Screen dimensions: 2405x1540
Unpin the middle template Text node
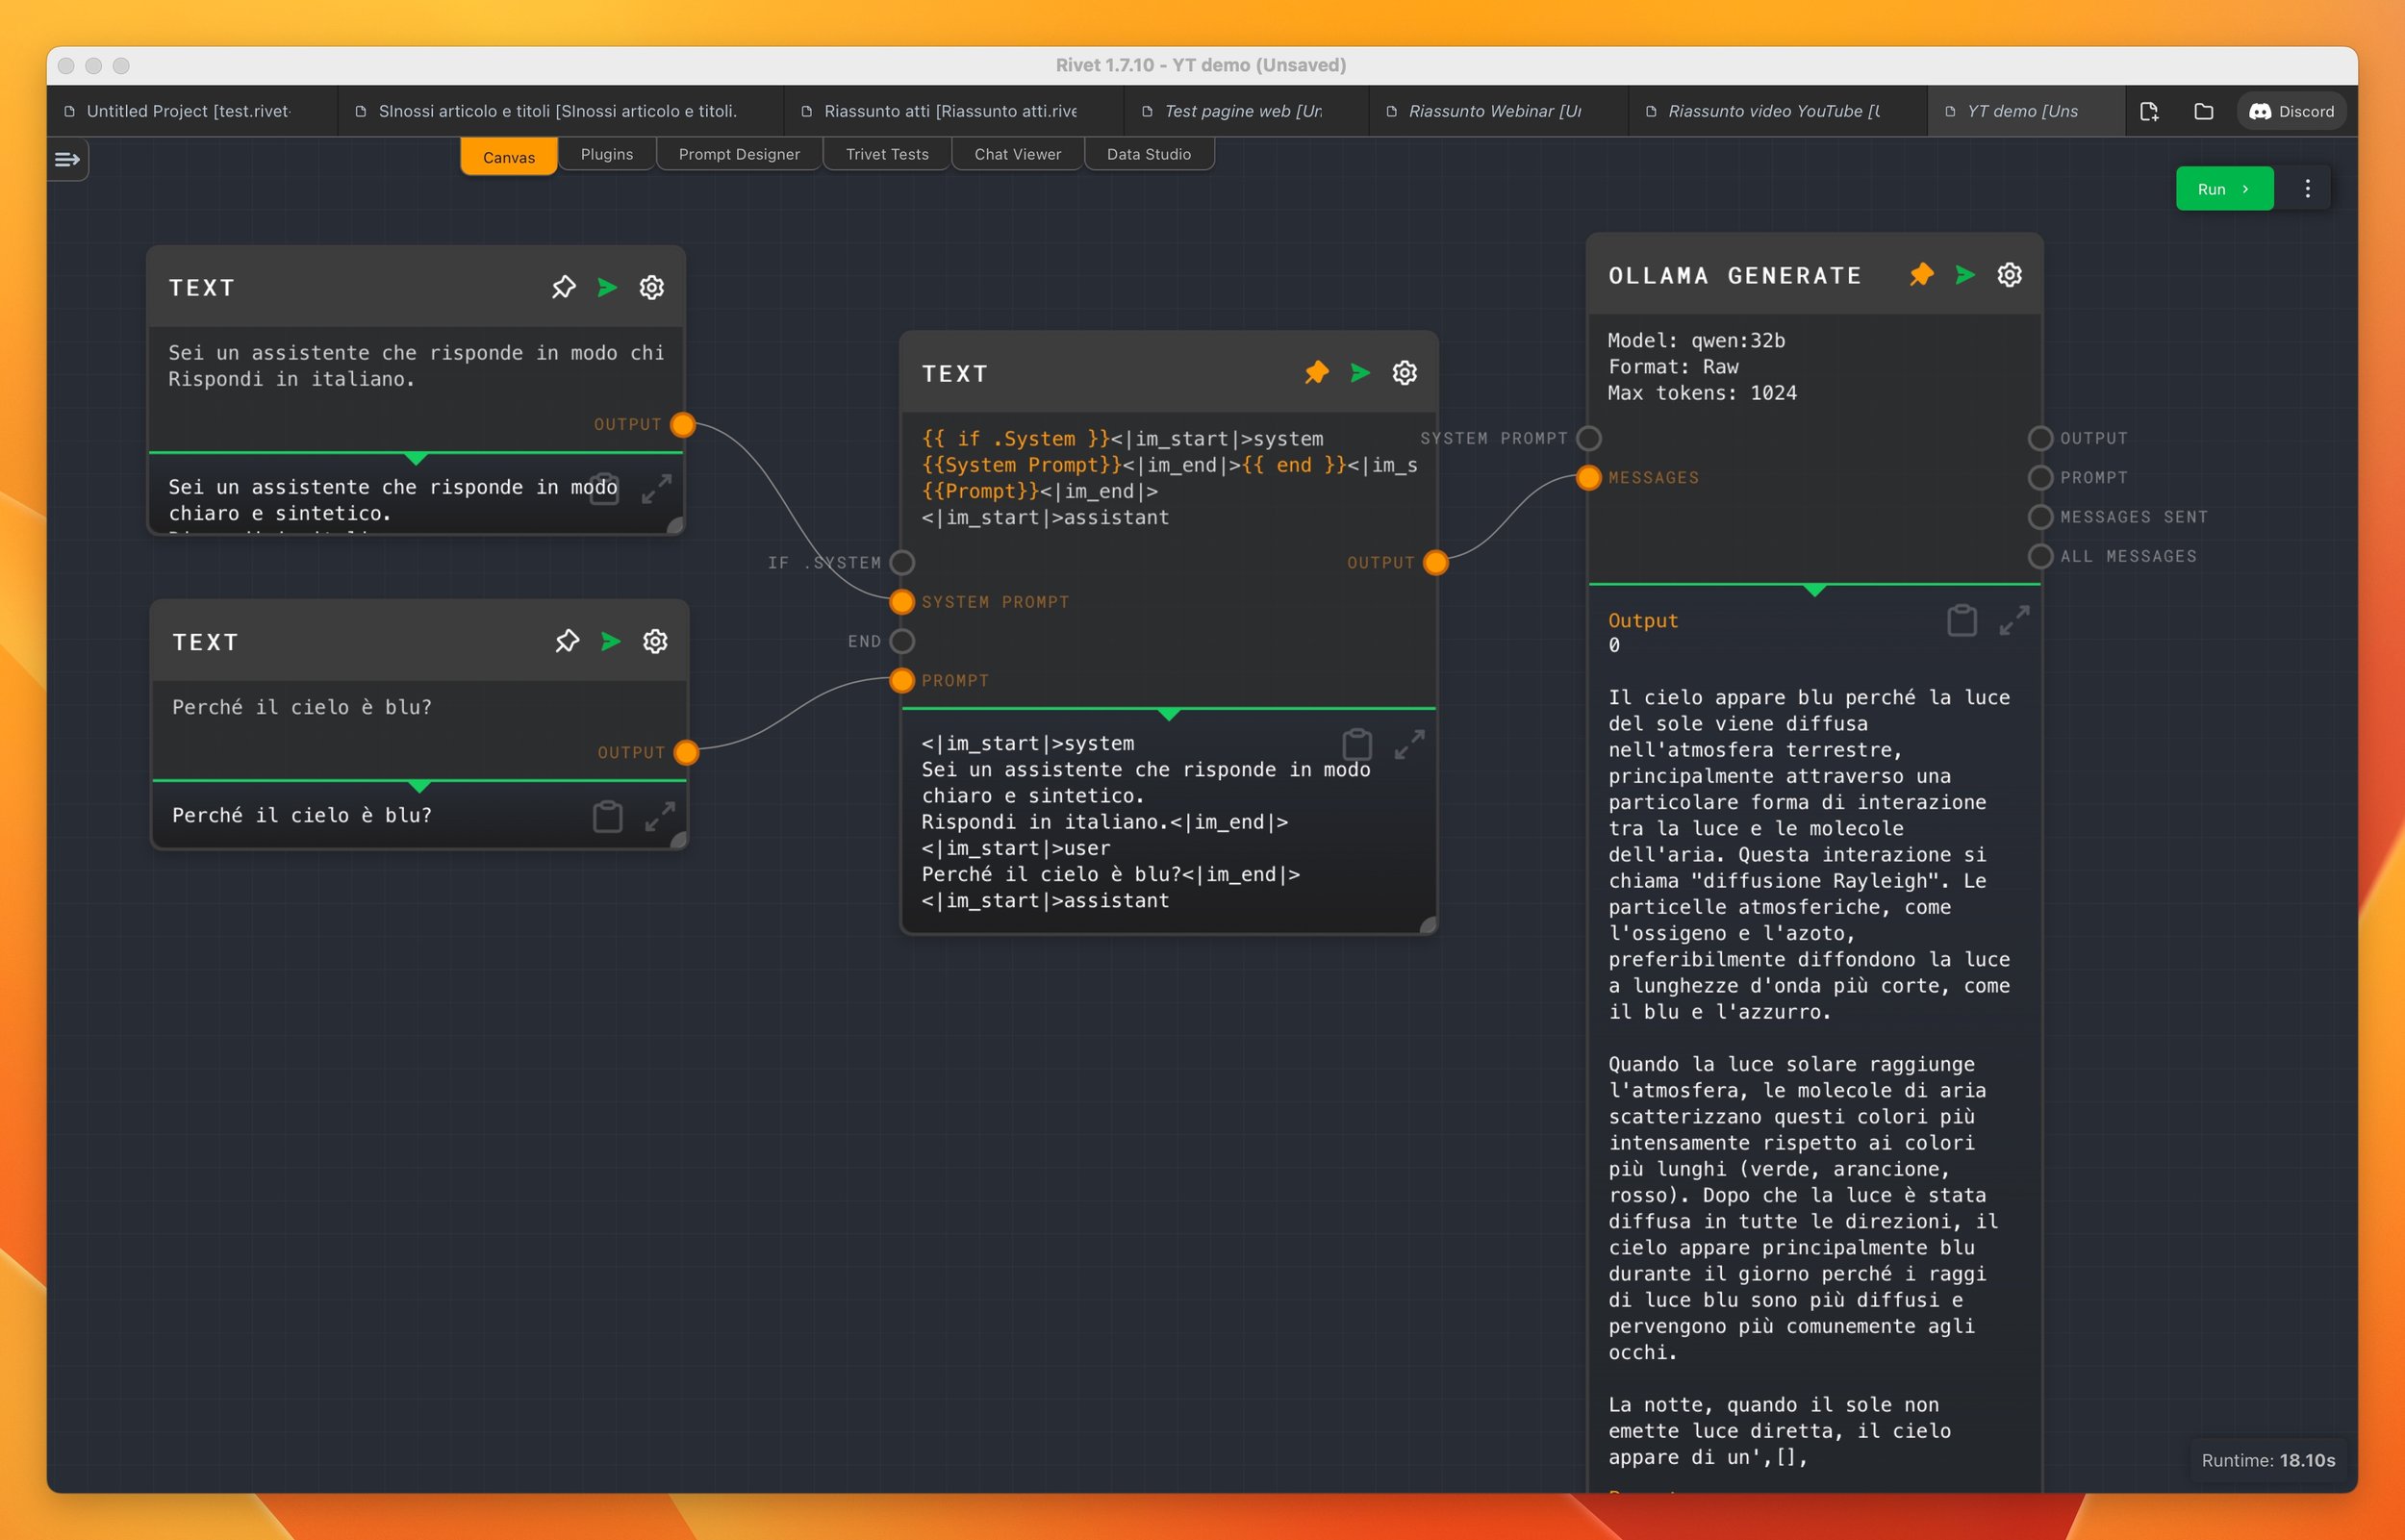click(x=1317, y=372)
